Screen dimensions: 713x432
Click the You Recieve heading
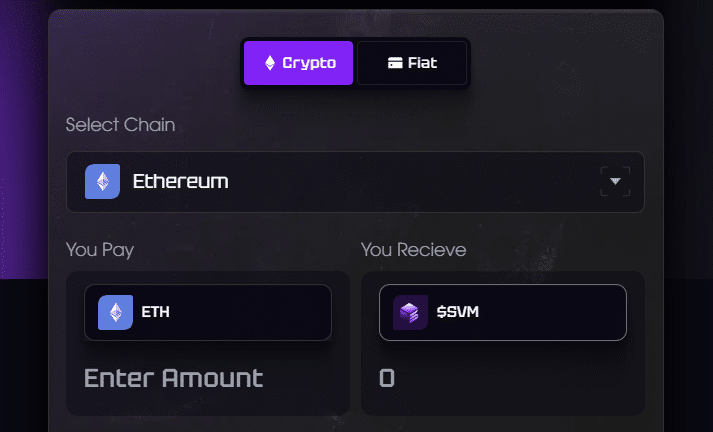413,250
